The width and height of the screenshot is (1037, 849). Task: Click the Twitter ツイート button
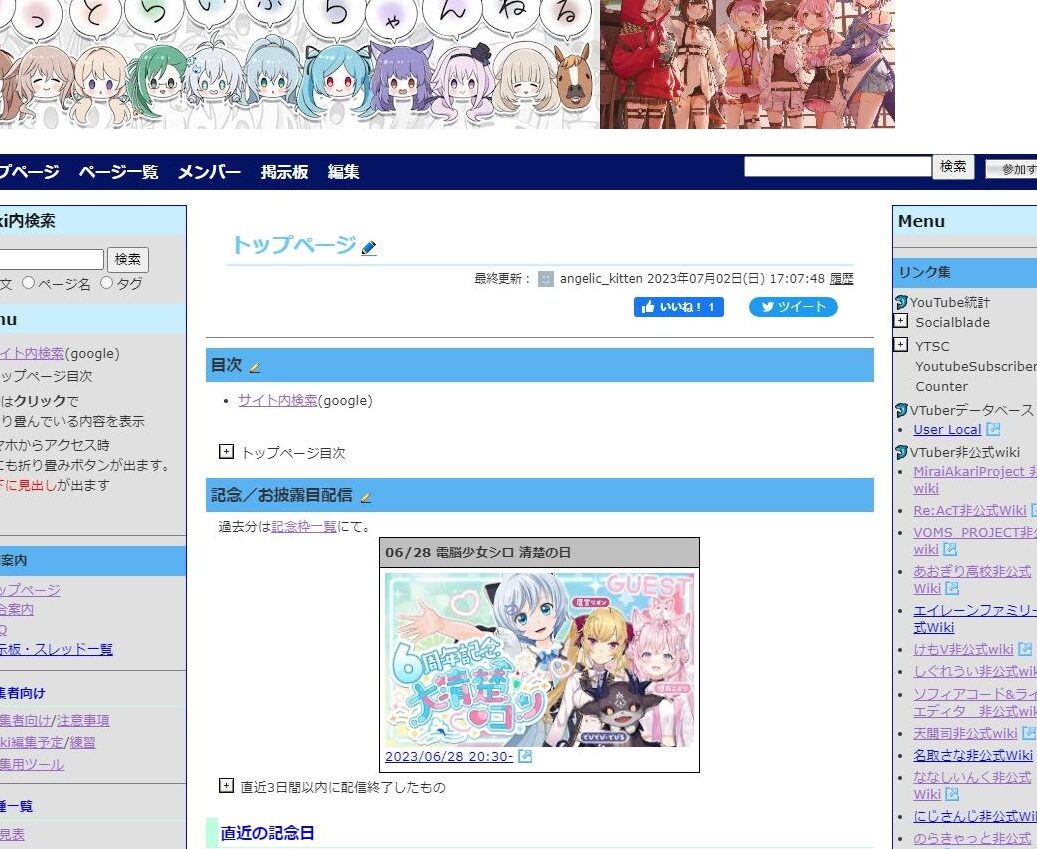coord(793,307)
